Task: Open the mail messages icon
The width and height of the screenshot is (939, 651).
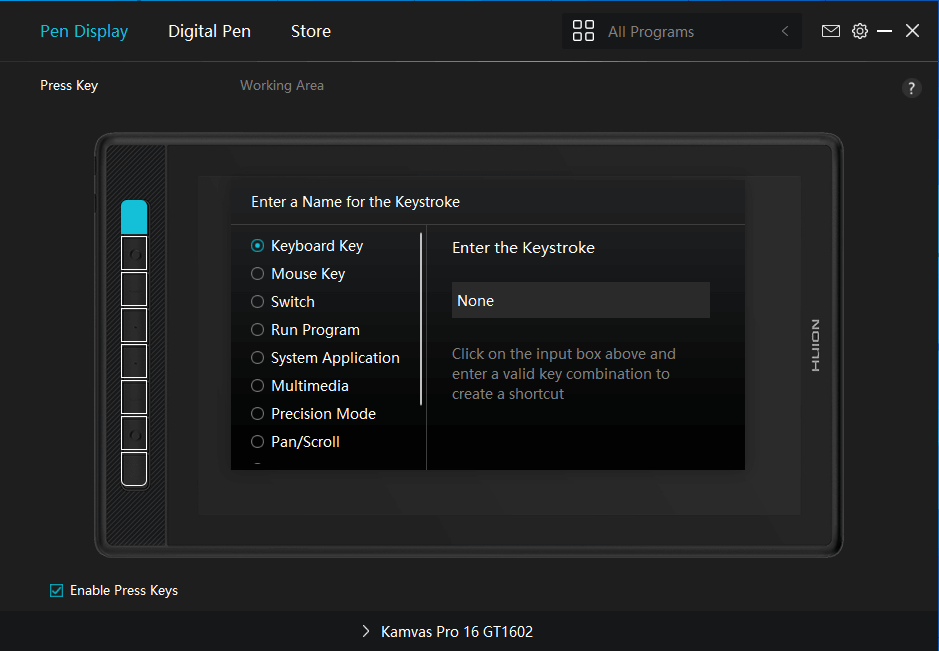Action: tap(830, 31)
